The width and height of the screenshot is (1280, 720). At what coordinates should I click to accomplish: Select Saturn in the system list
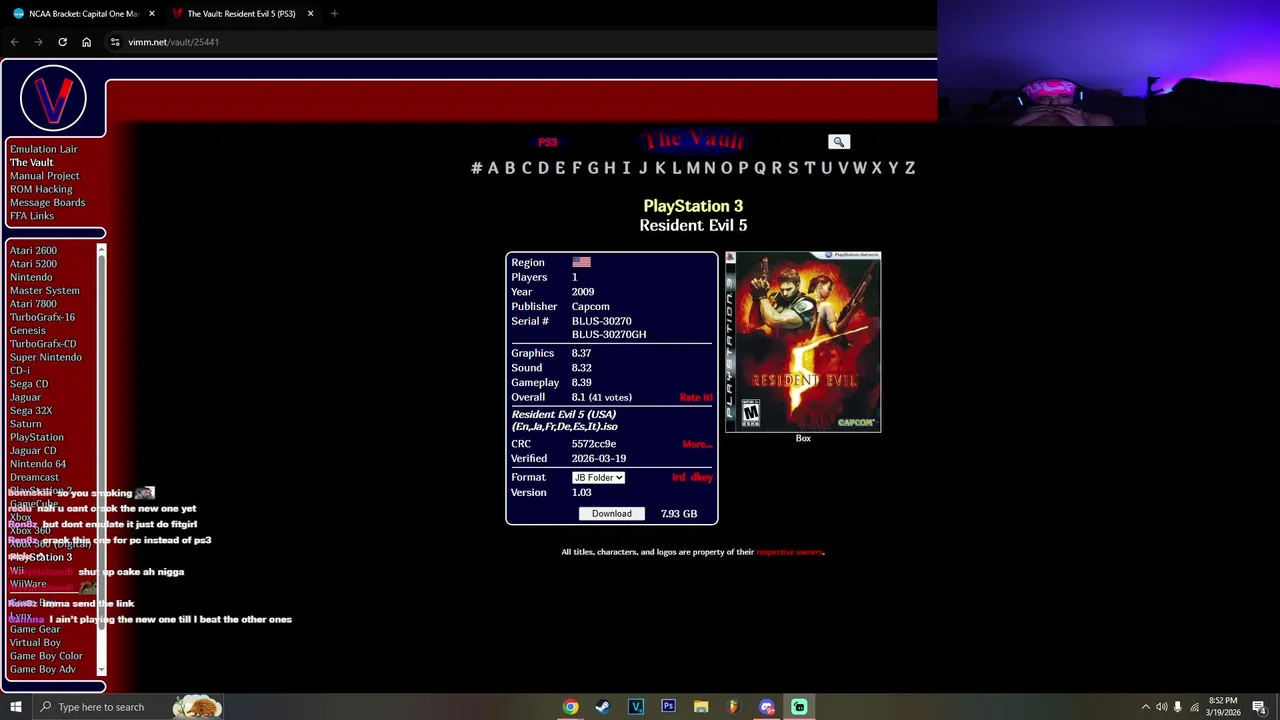point(26,424)
